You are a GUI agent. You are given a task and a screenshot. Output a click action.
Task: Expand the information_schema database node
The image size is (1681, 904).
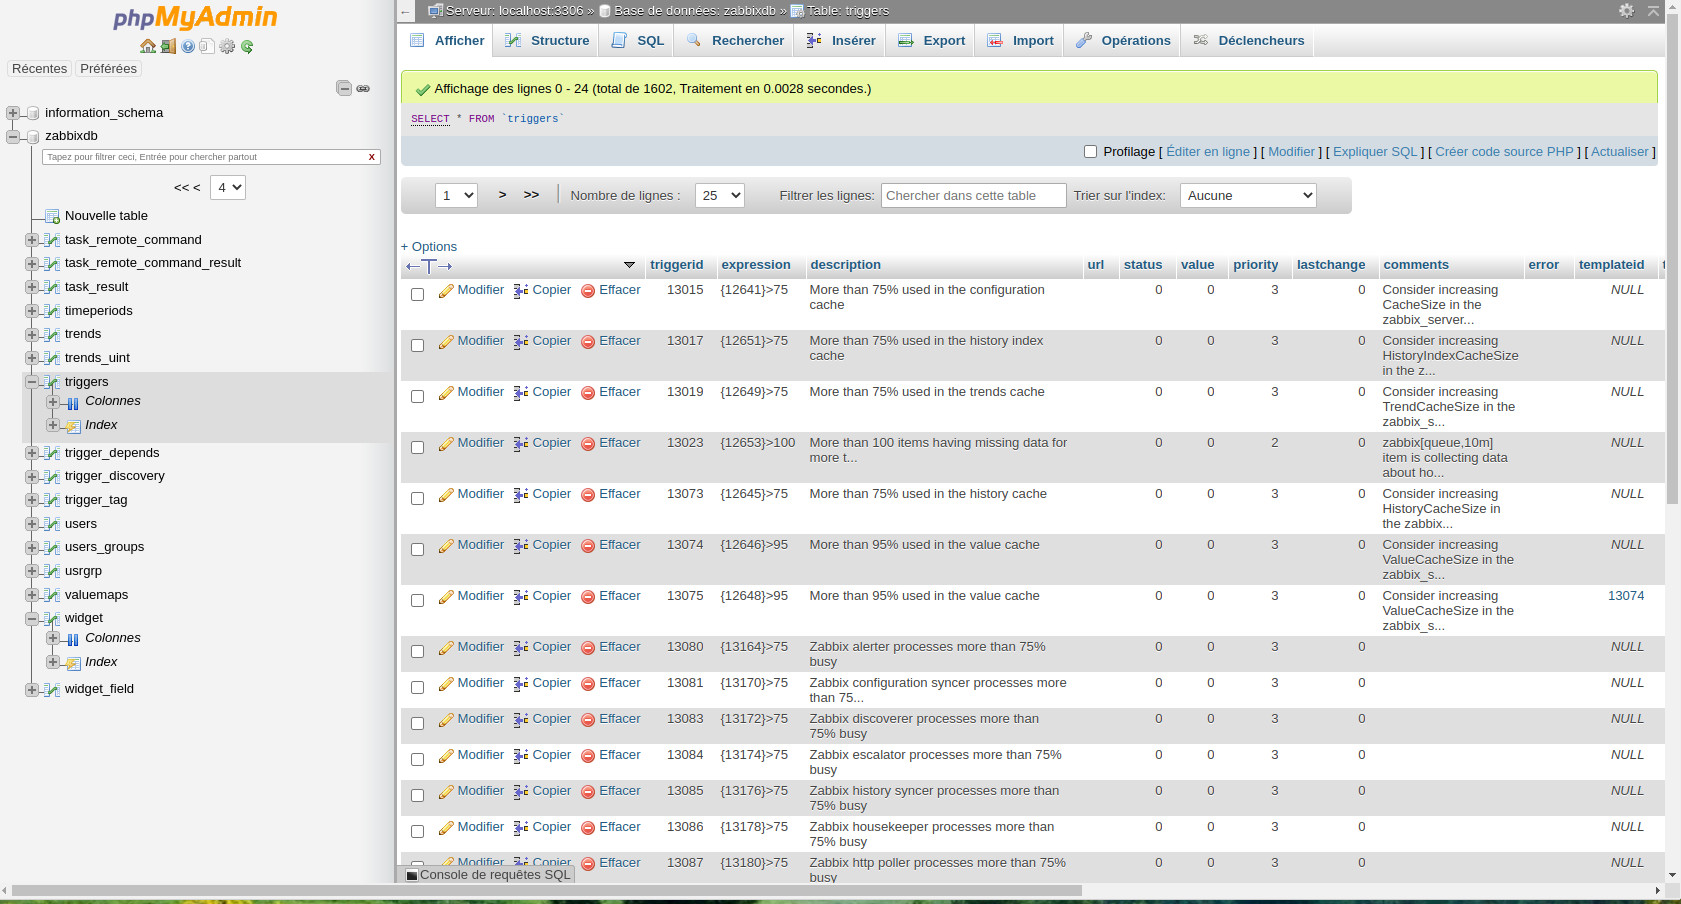point(13,113)
